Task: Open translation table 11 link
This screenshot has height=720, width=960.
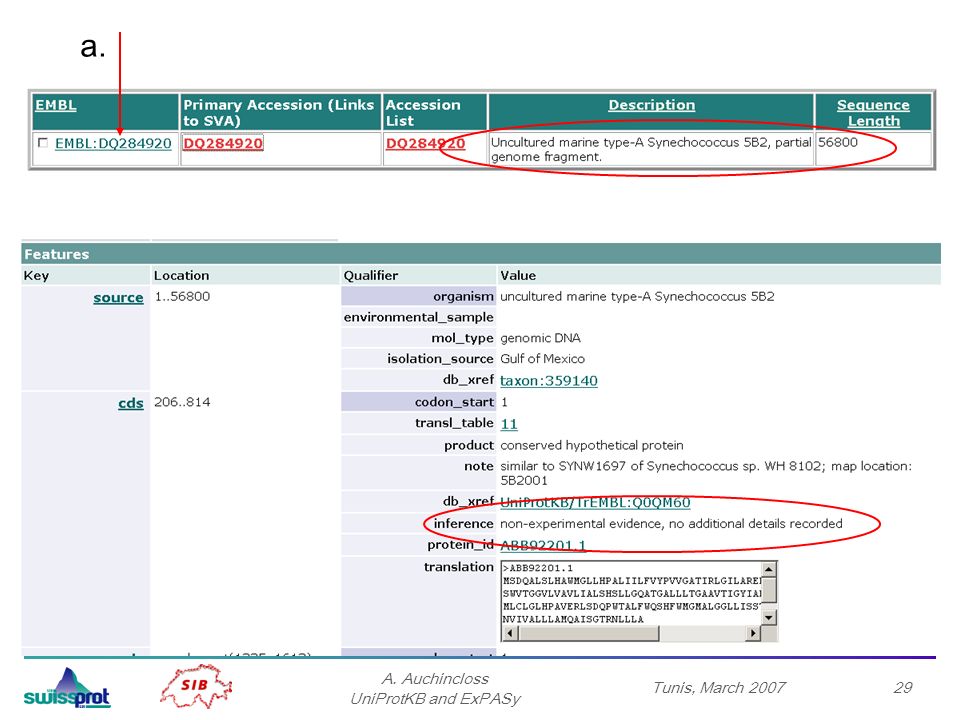Action: [509, 424]
